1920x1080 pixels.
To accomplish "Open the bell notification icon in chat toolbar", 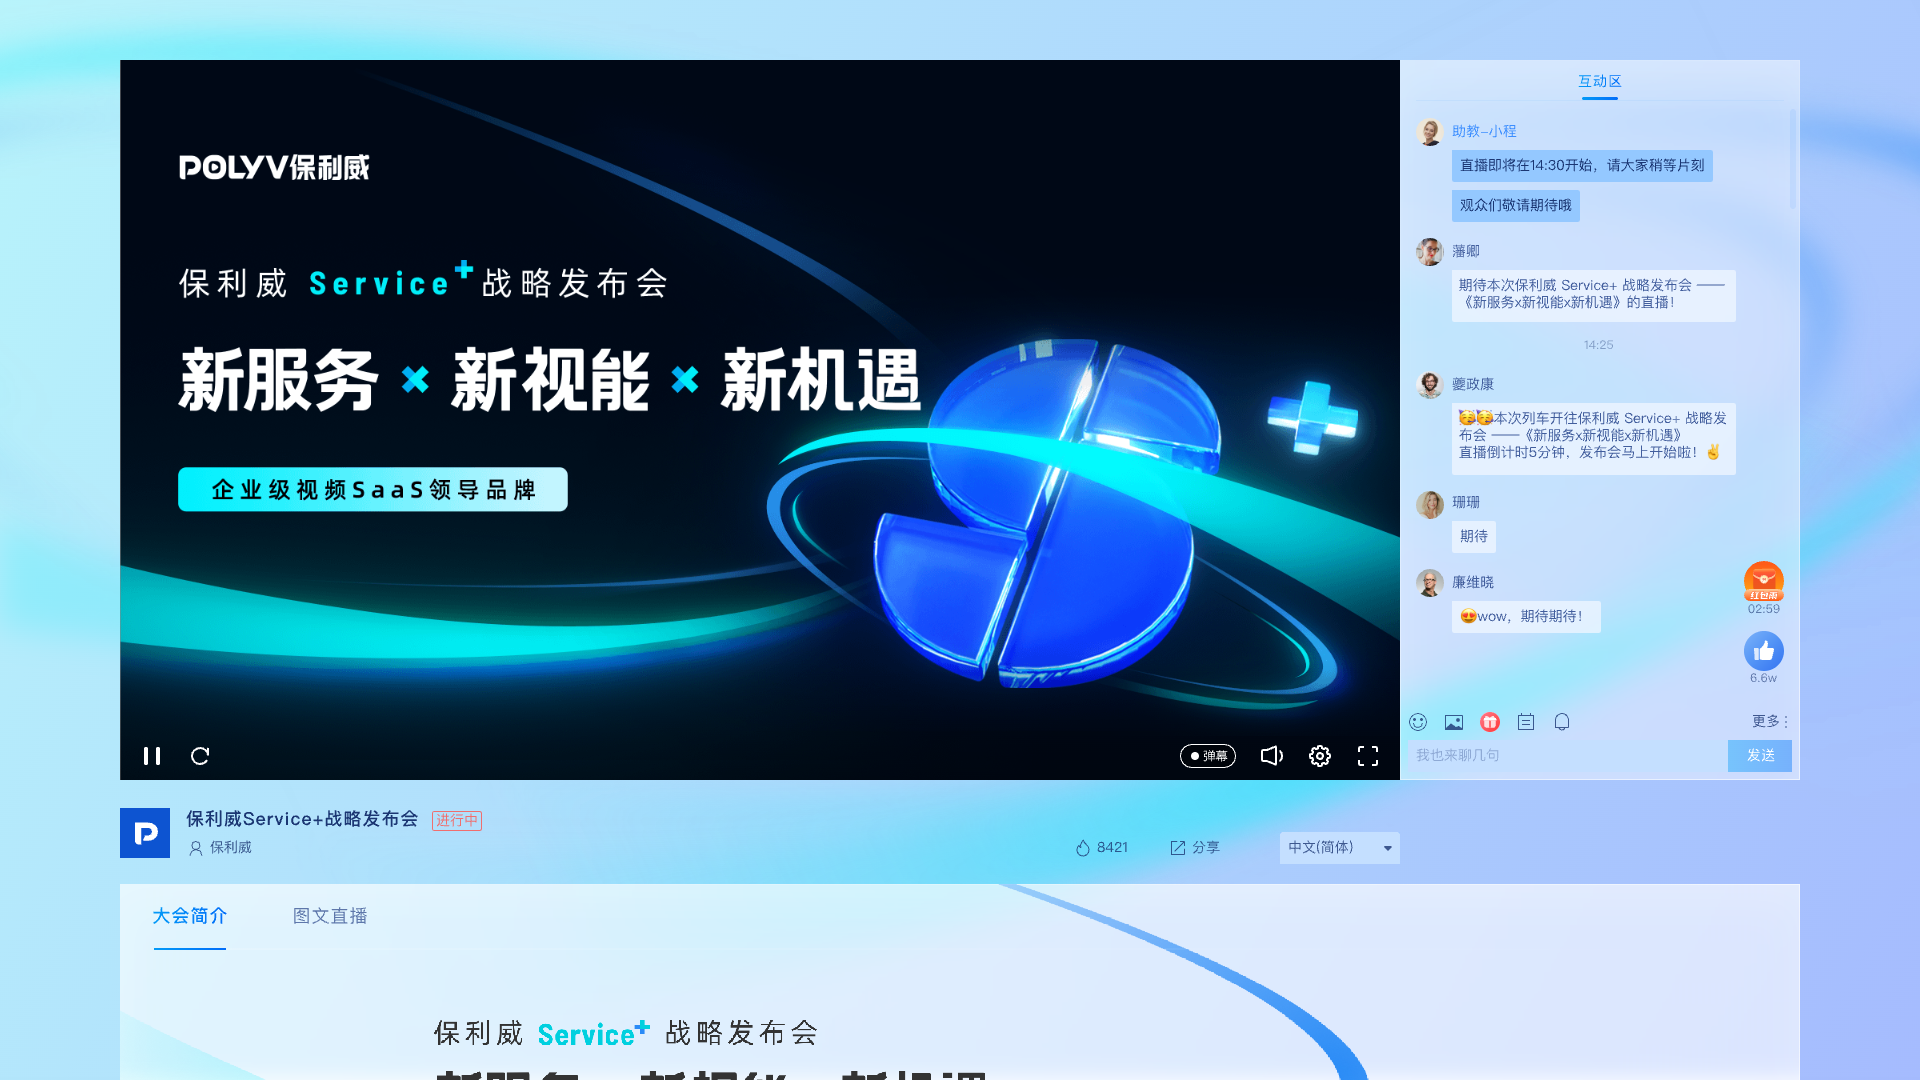I will [x=1562, y=722].
